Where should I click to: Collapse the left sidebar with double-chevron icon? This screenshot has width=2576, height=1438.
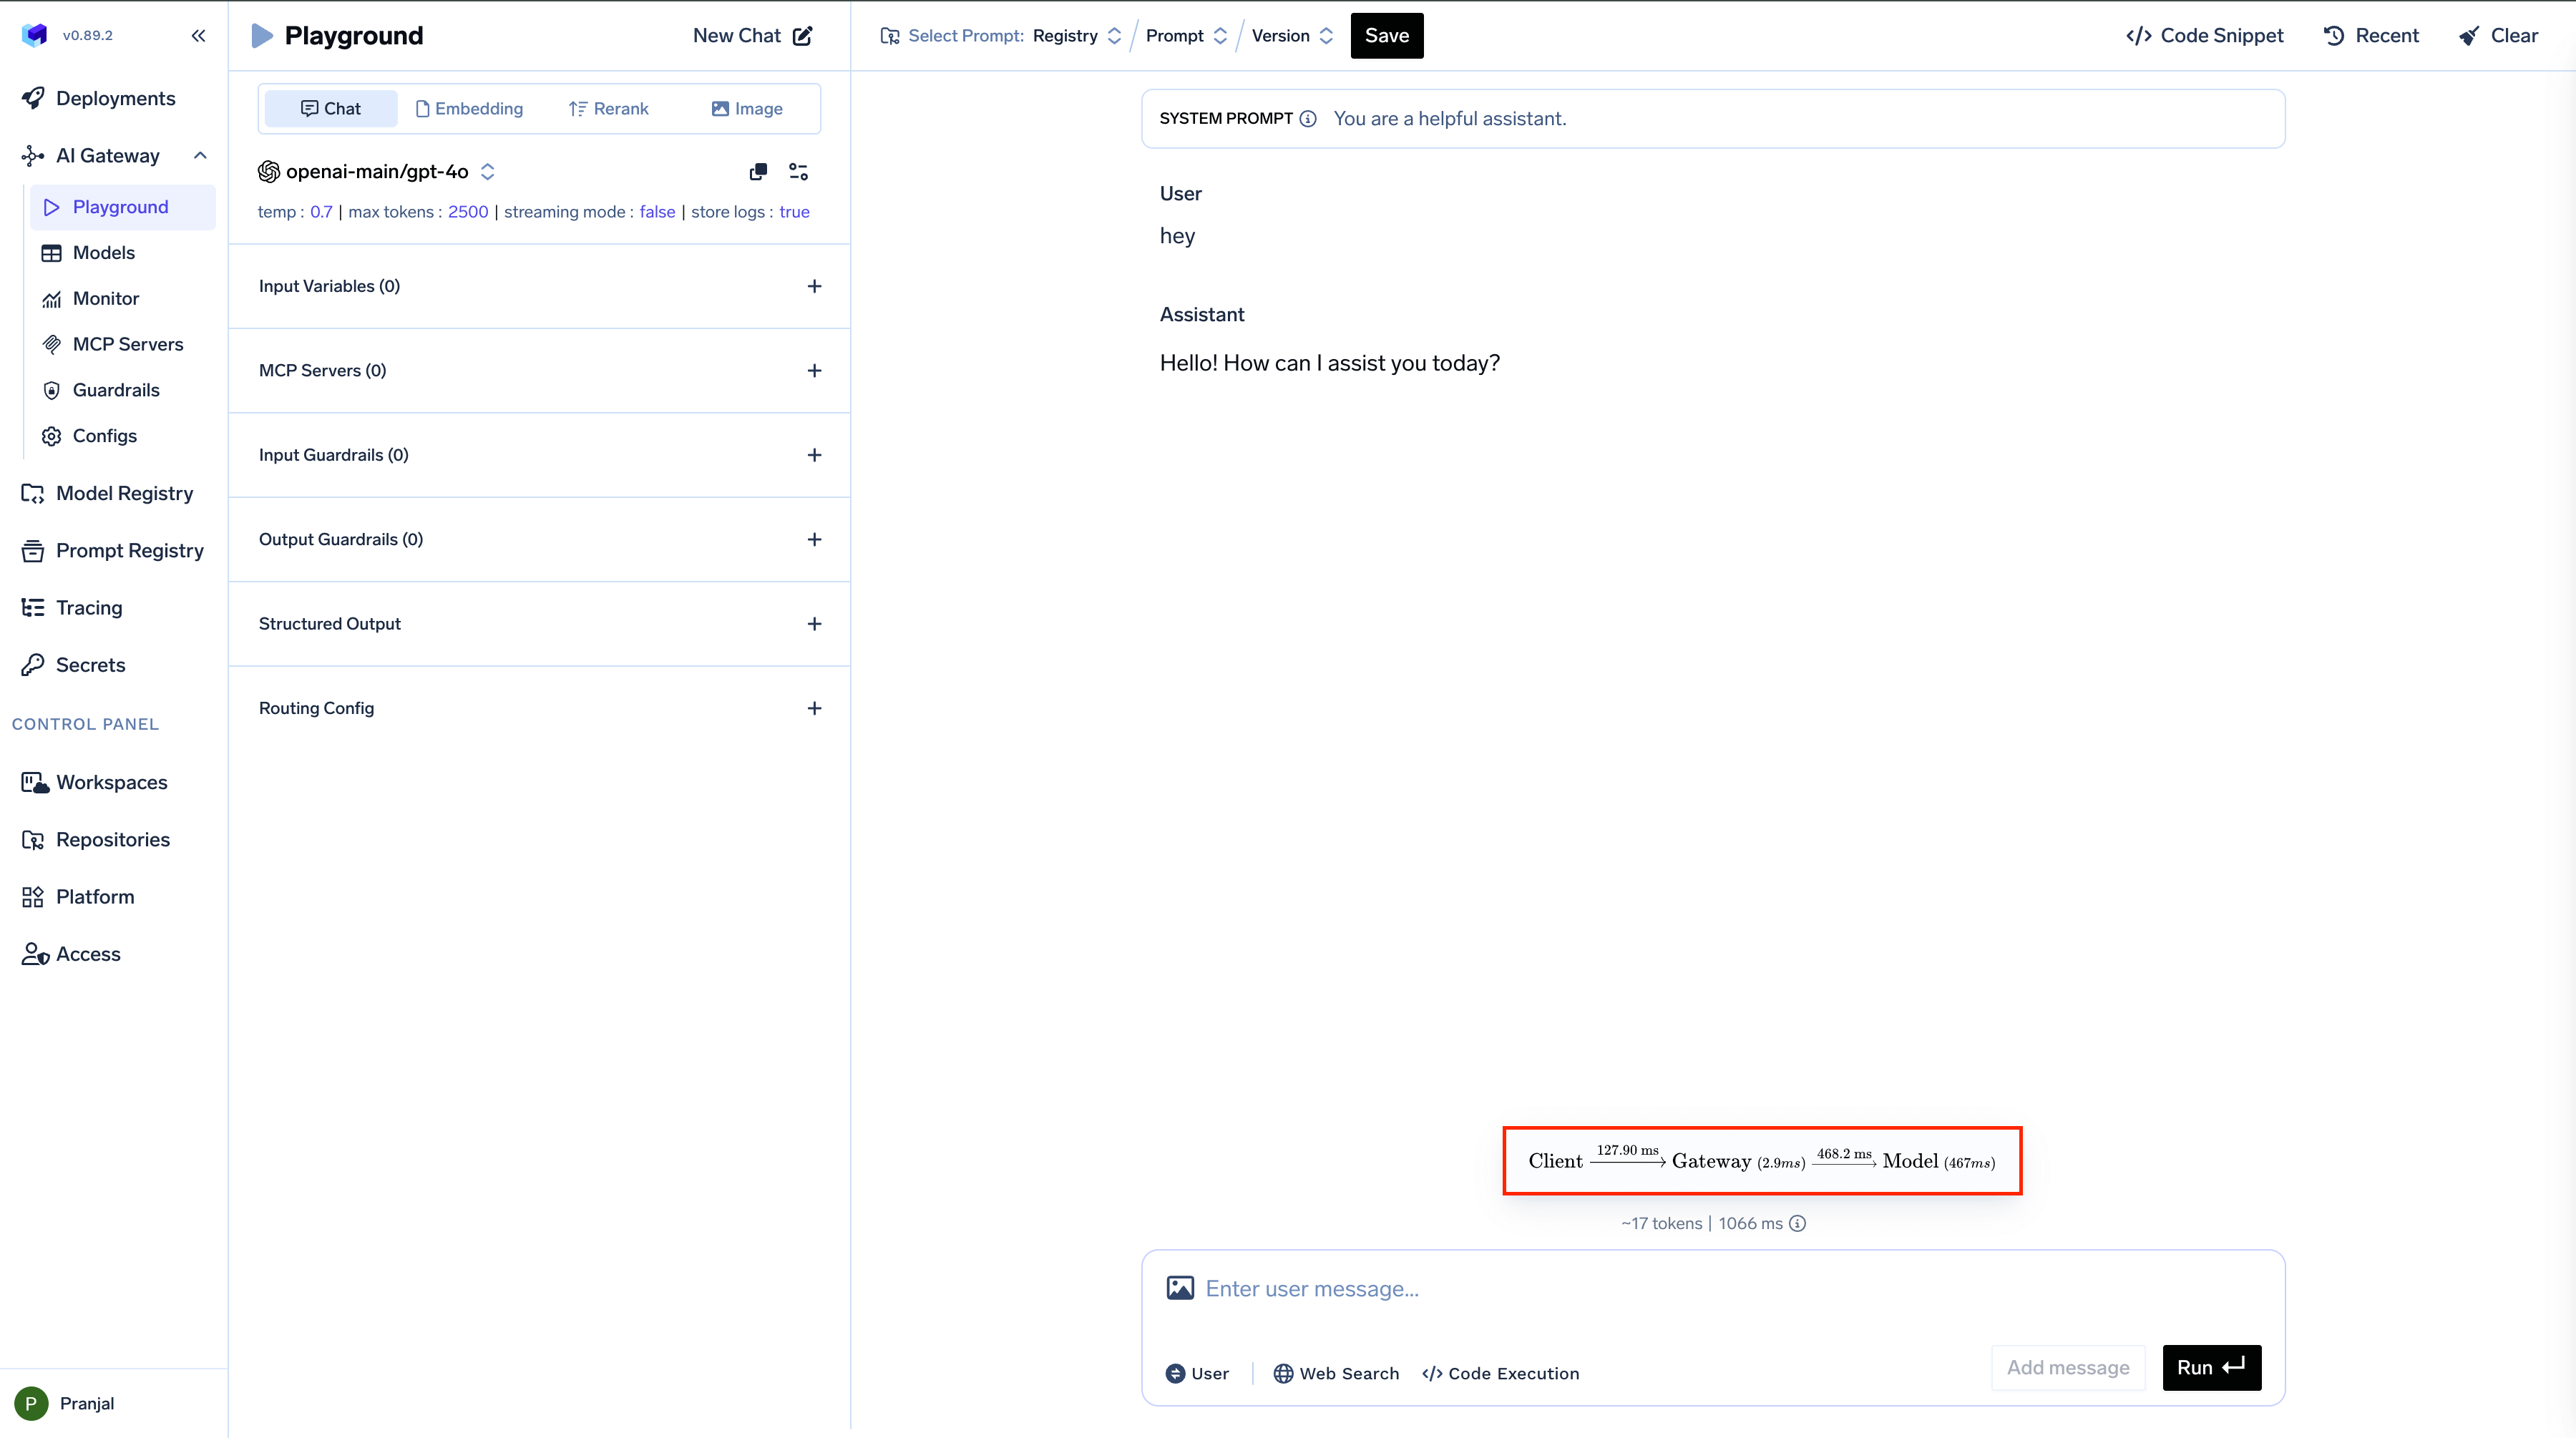pos(198,36)
